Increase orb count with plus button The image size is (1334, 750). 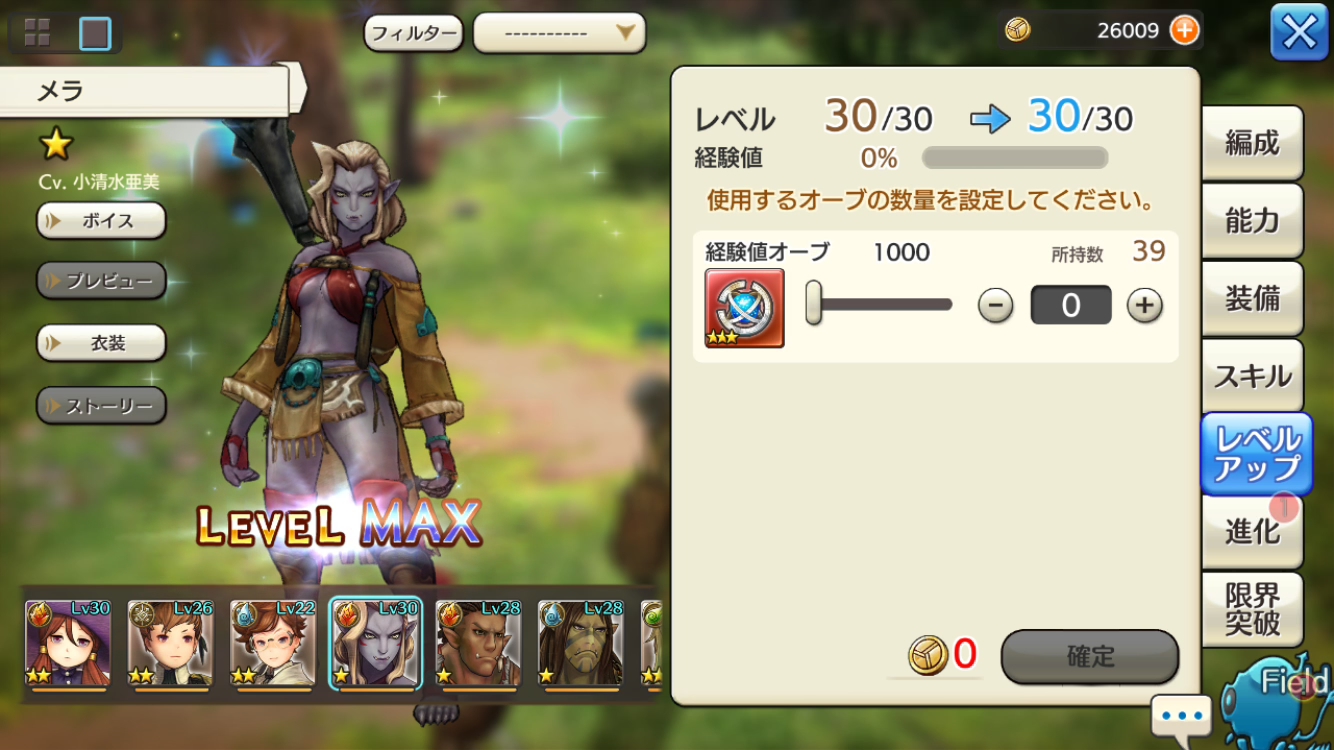pyautogui.click(x=1145, y=306)
